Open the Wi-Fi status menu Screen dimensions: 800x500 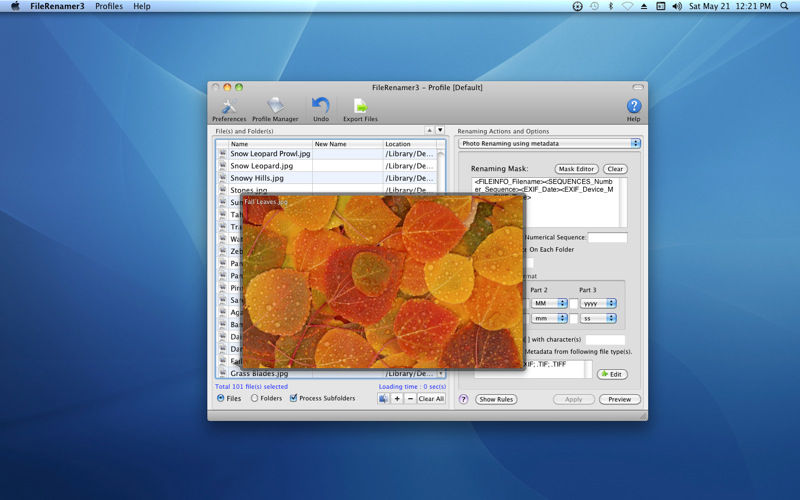click(x=627, y=6)
